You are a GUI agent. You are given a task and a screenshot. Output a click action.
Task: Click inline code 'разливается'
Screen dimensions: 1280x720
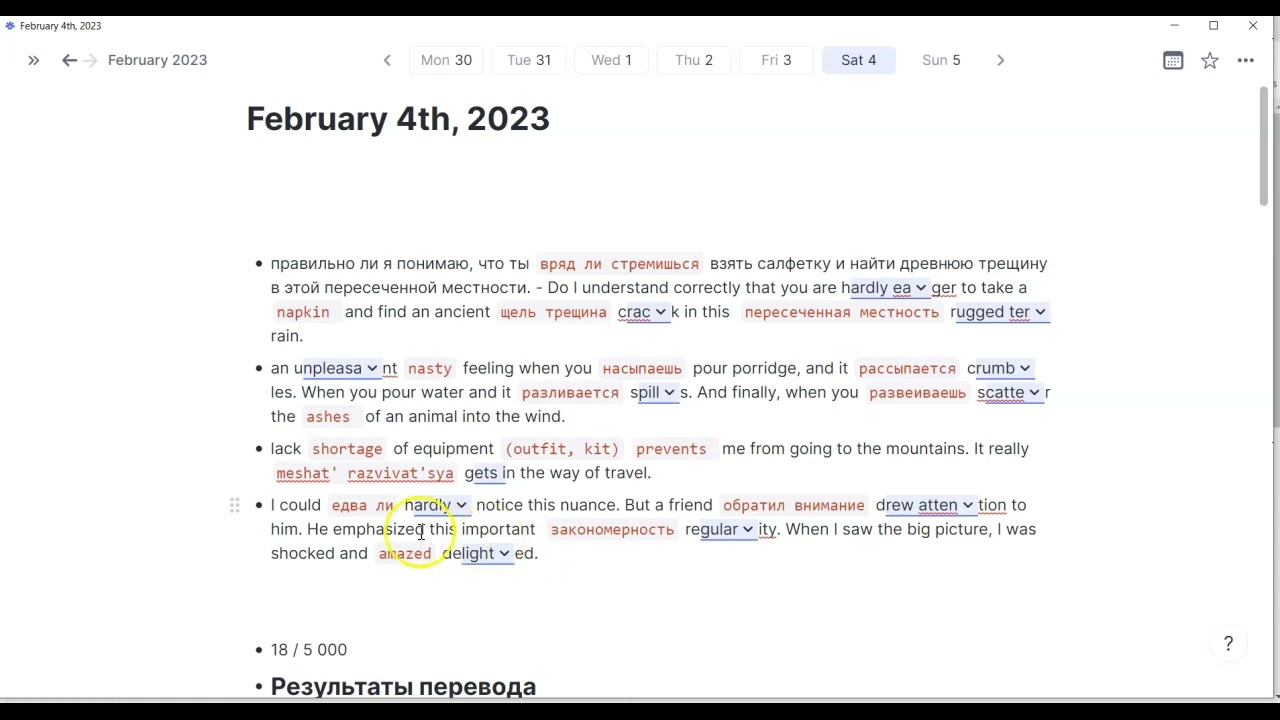tap(570, 392)
